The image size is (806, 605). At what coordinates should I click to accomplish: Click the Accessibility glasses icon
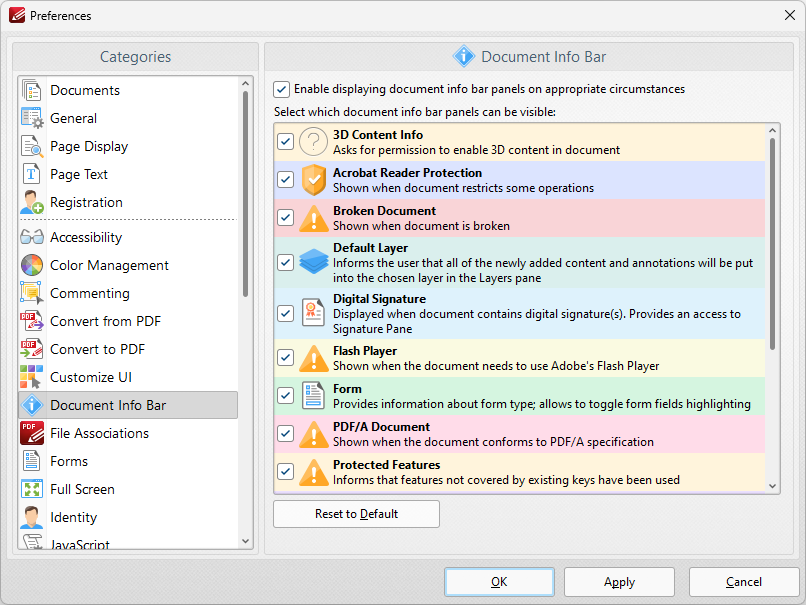click(32, 237)
